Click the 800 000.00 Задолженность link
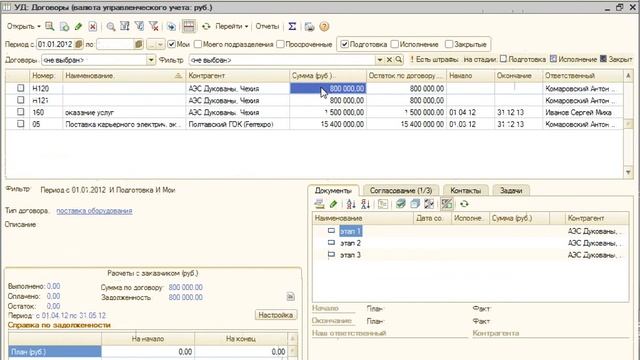 [x=186, y=298]
